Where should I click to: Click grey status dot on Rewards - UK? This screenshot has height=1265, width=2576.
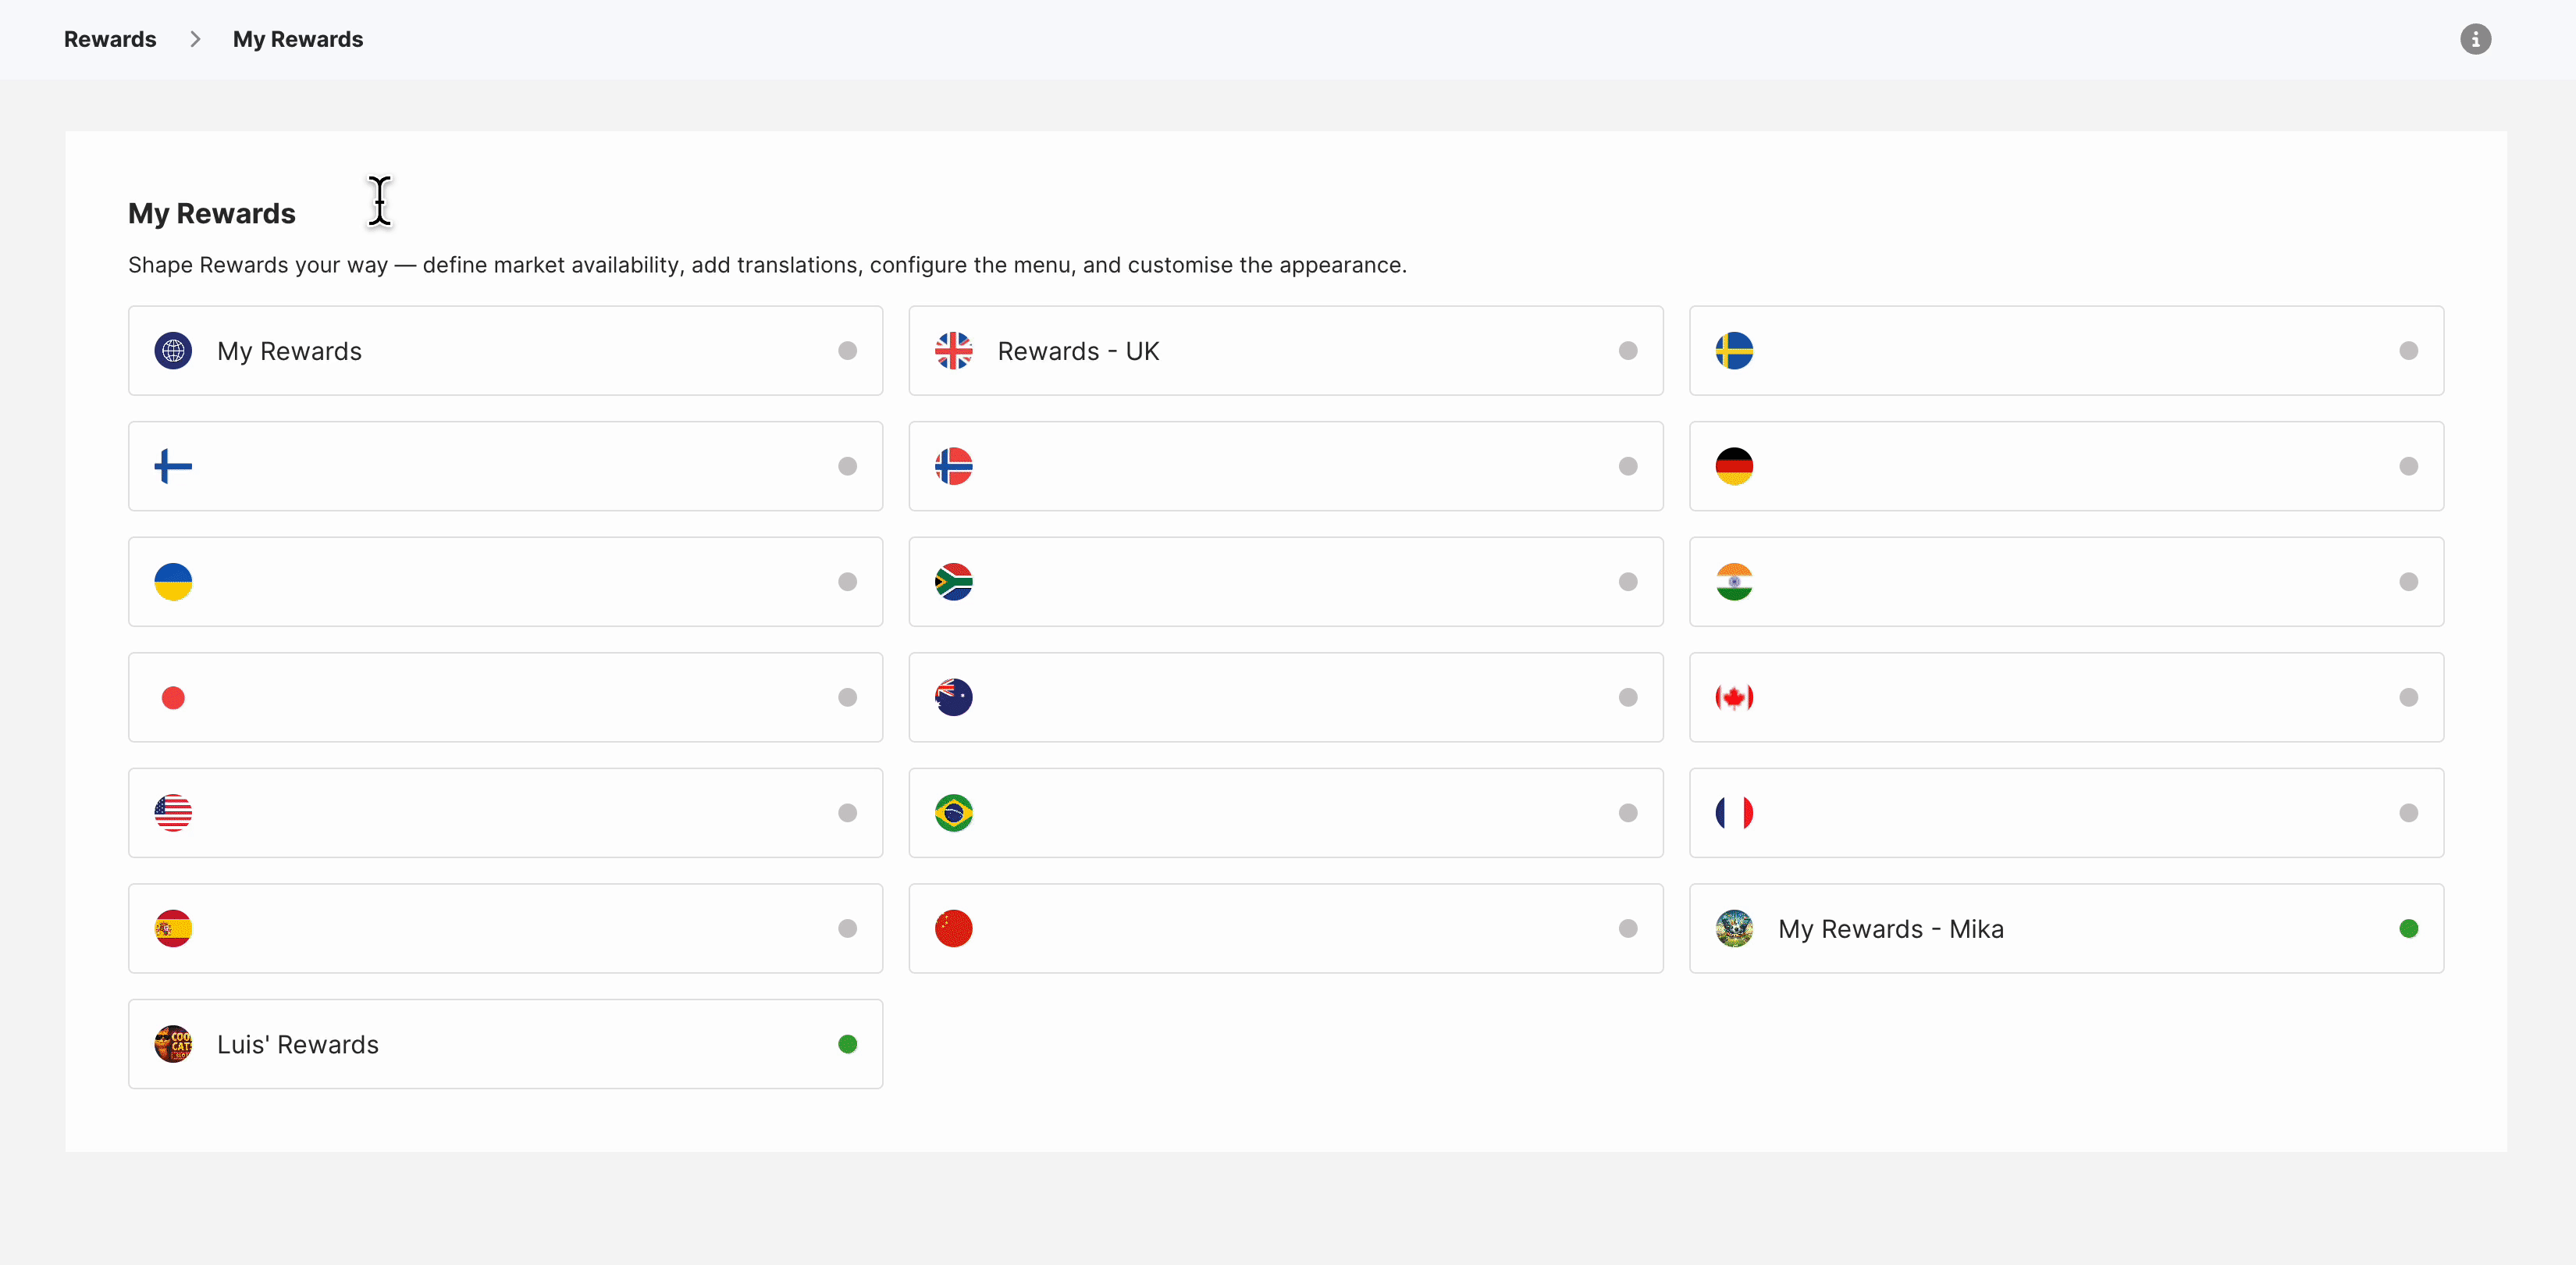click(x=1628, y=351)
